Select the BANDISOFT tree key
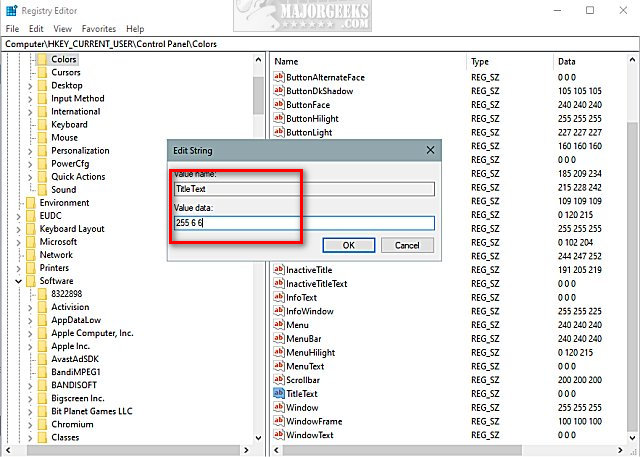640x457 pixels. pyautogui.click(x=74, y=385)
